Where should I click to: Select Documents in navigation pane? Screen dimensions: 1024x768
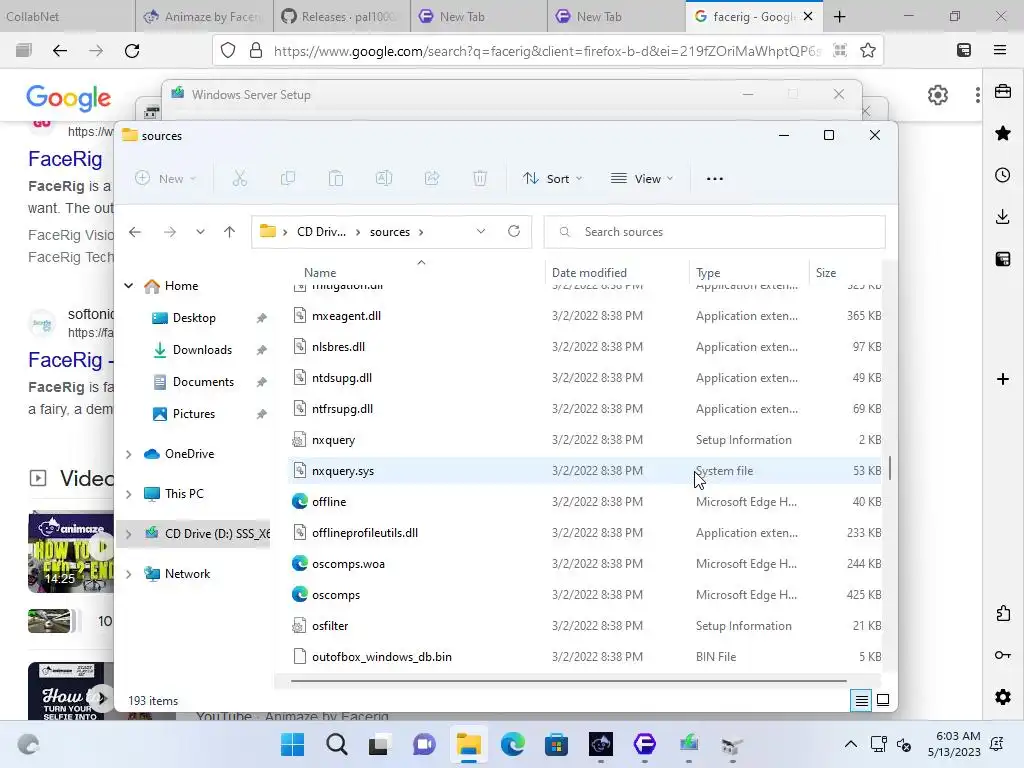point(203,382)
